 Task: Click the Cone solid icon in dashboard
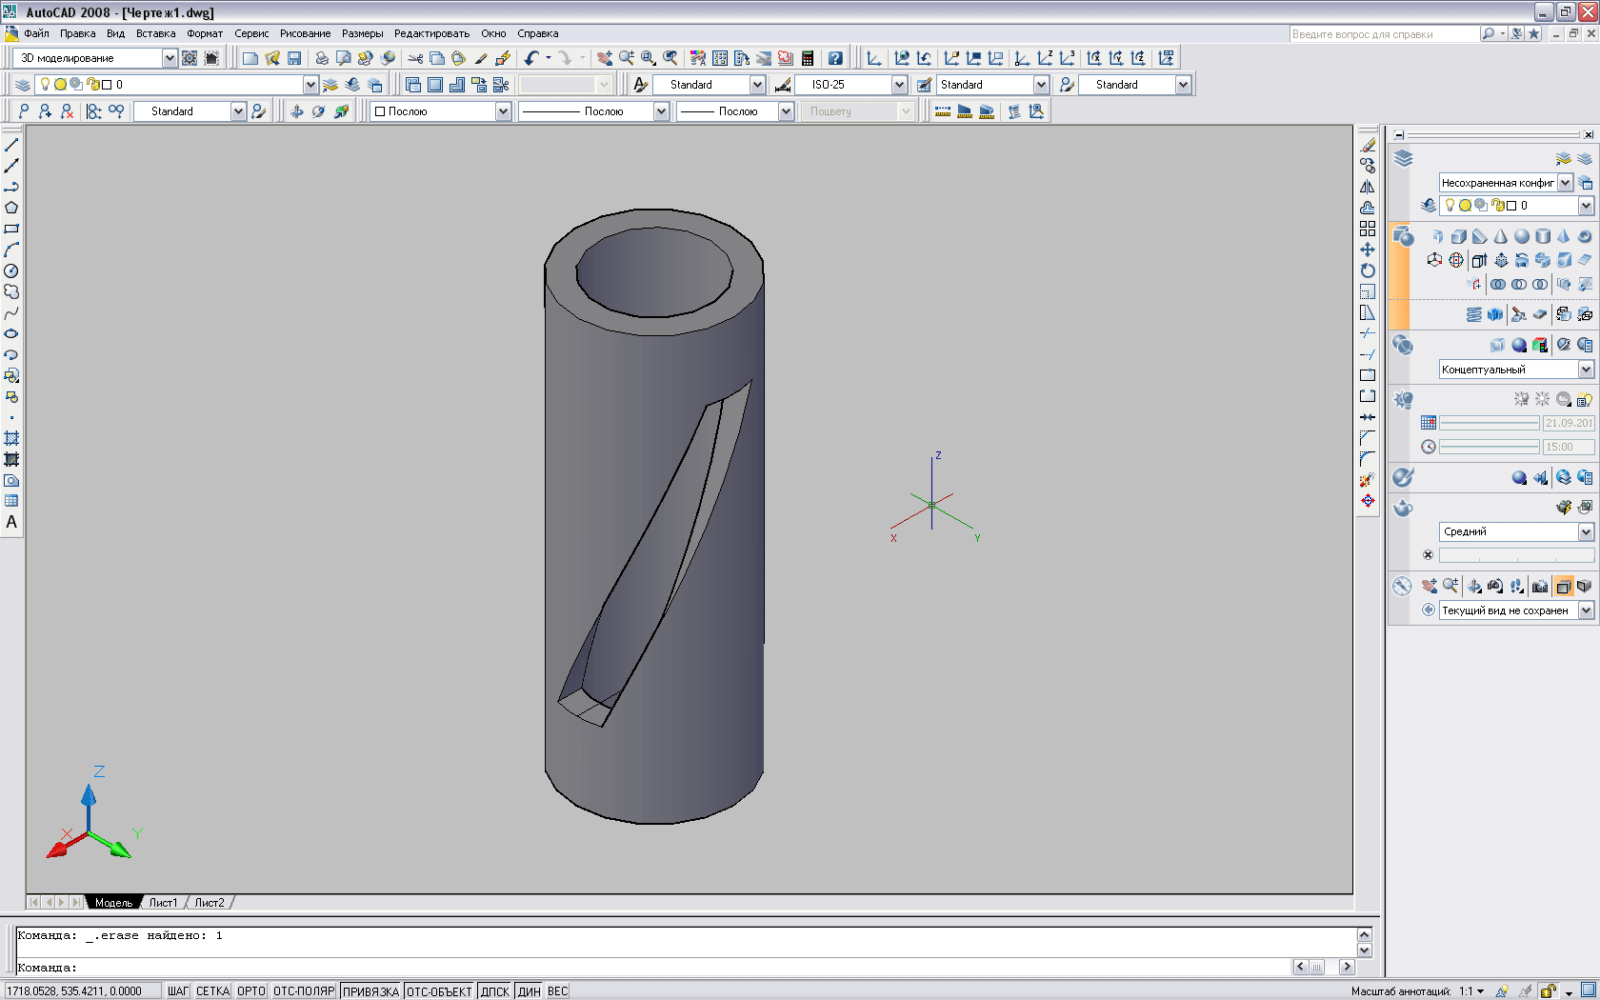[x=1500, y=237]
